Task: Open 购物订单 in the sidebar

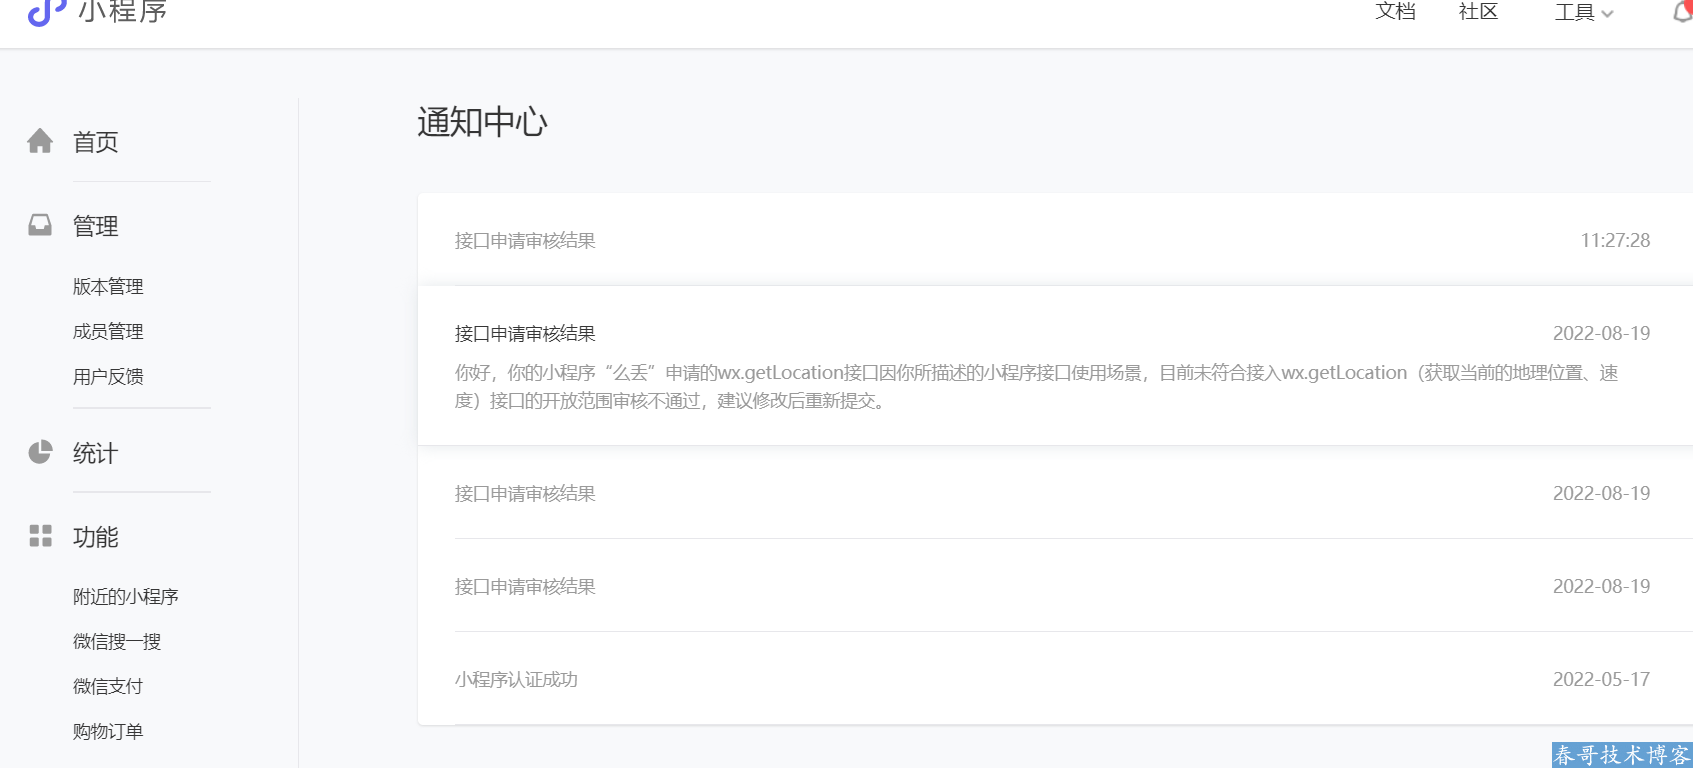Action: pos(108,731)
